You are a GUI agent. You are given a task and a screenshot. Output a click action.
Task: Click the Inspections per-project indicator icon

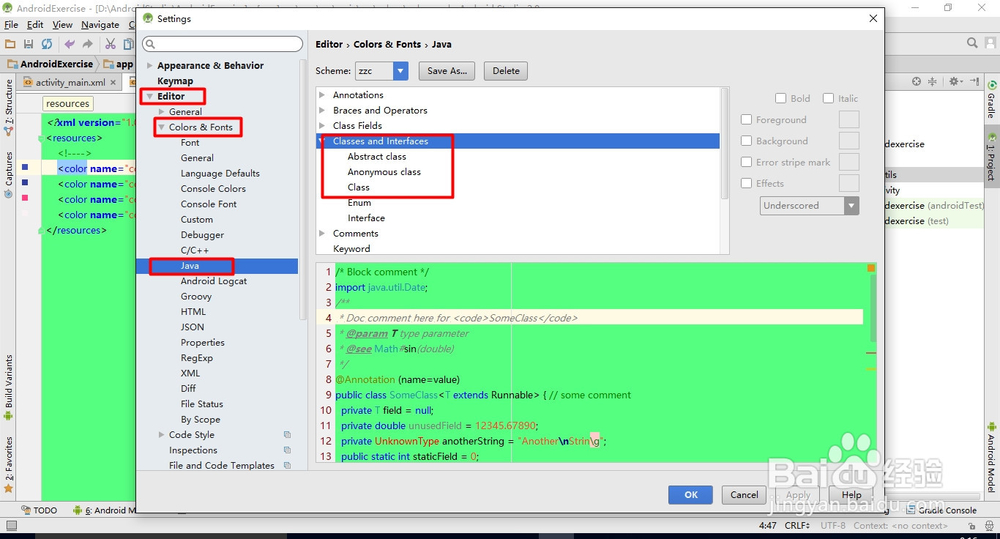point(287,450)
